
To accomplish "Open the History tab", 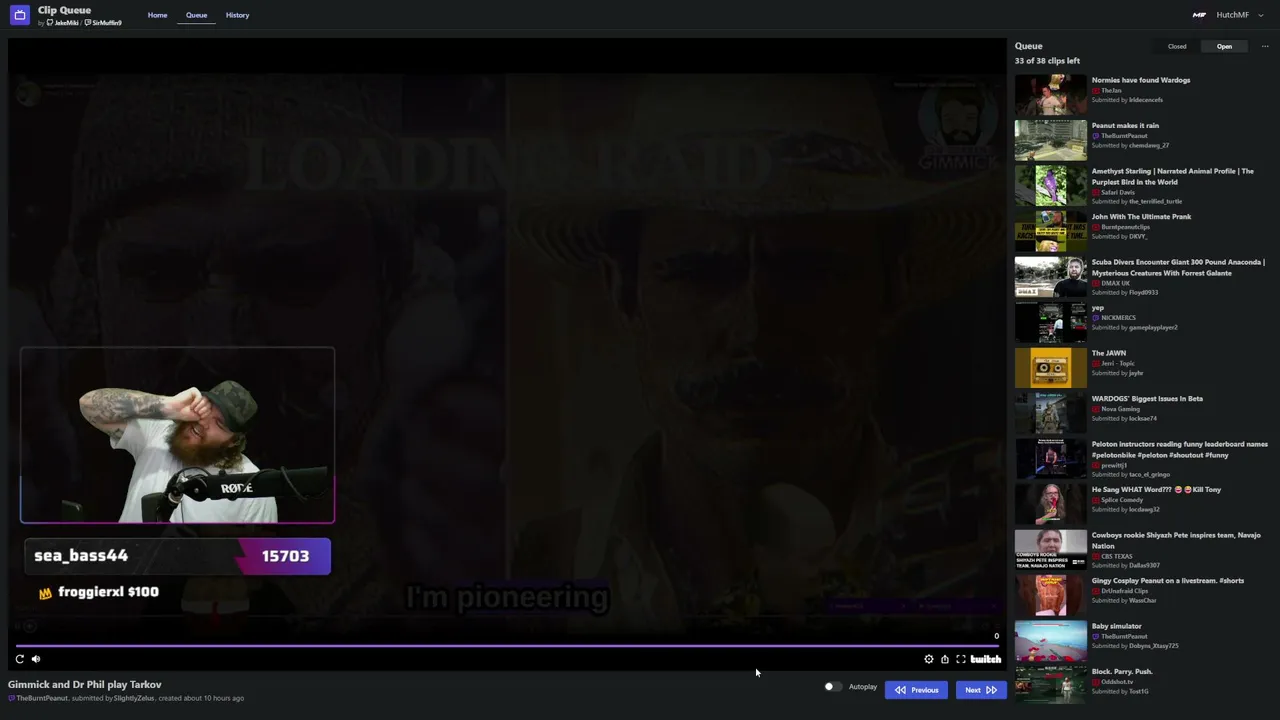I will point(237,15).
